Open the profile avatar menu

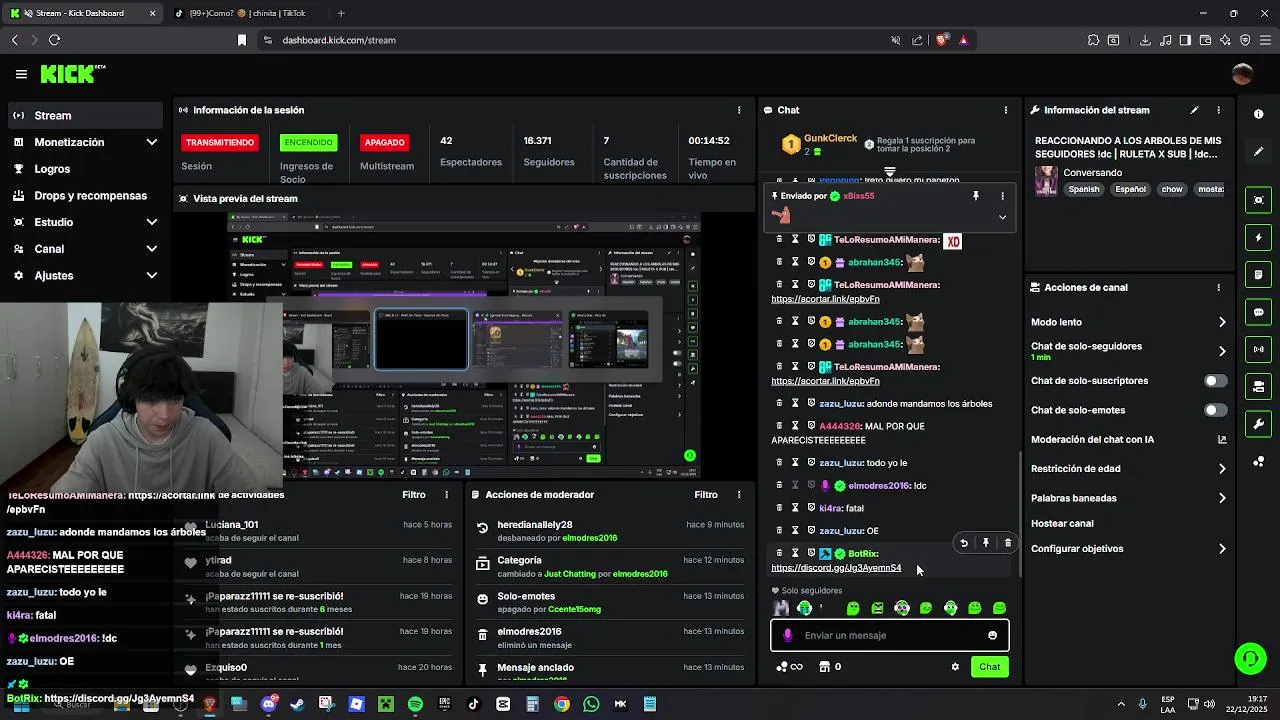tap(1242, 74)
